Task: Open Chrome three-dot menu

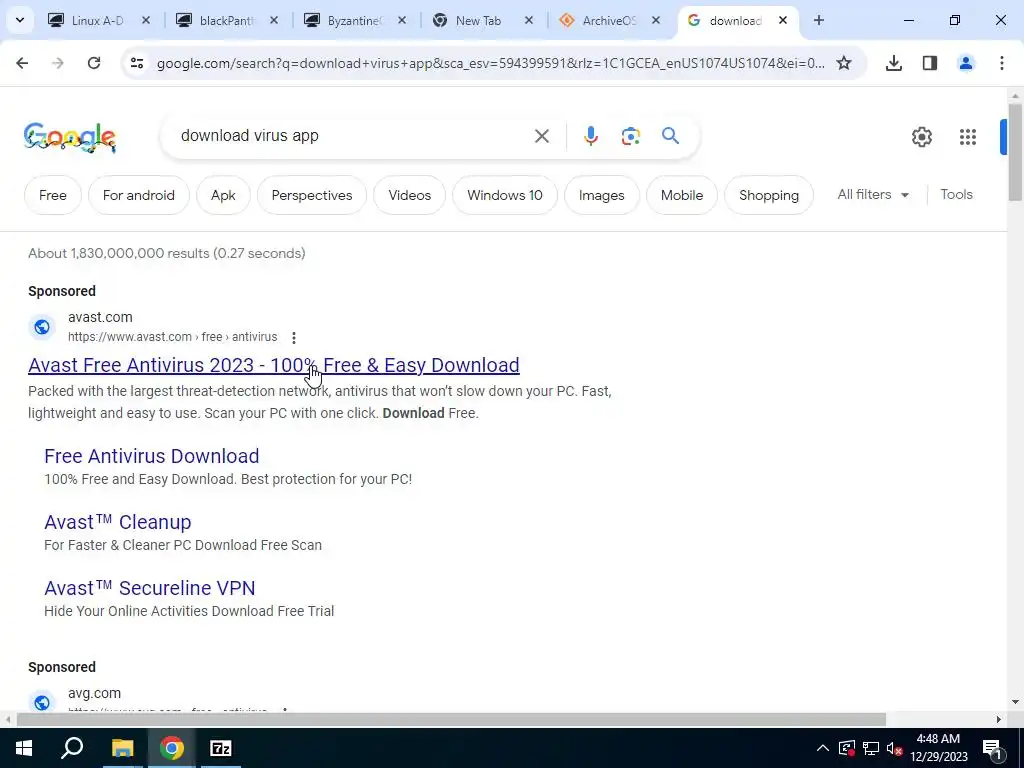Action: (x=1002, y=63)
